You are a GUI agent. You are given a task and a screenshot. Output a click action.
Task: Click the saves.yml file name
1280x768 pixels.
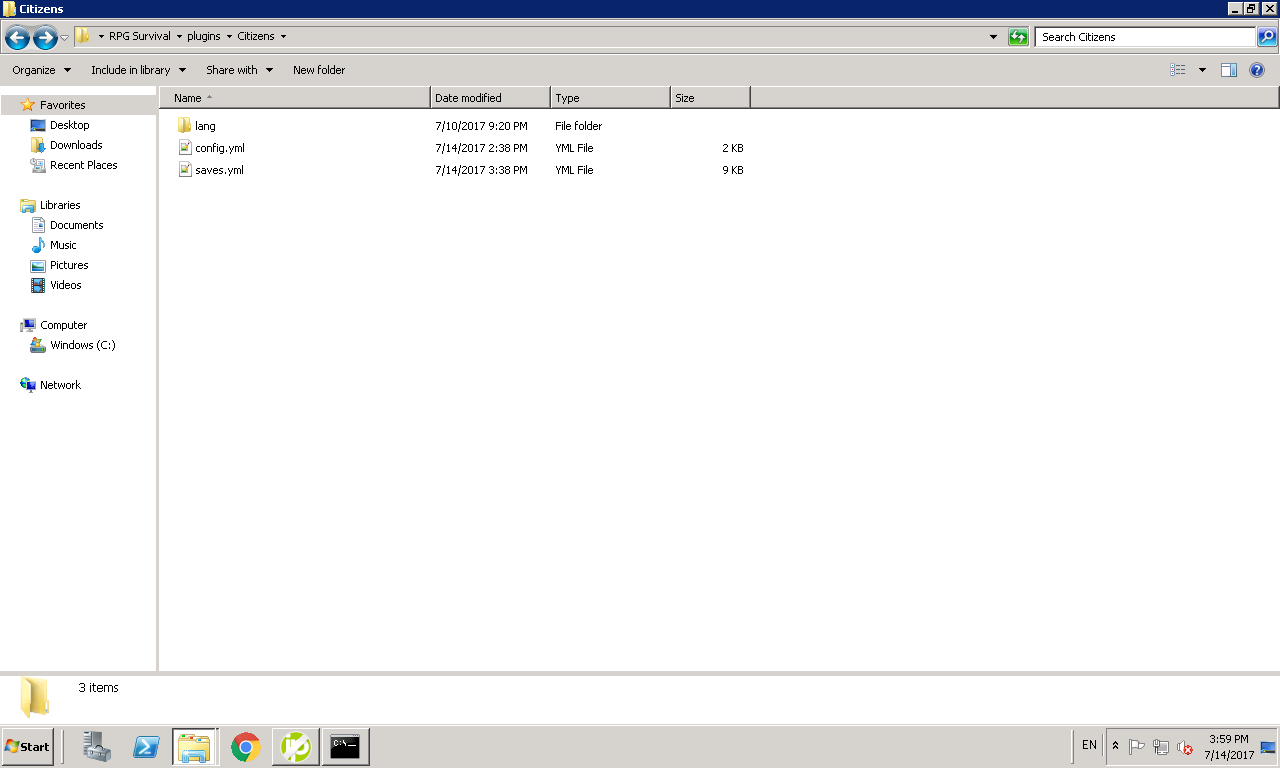pyautogui.click(x=219, y=170)
